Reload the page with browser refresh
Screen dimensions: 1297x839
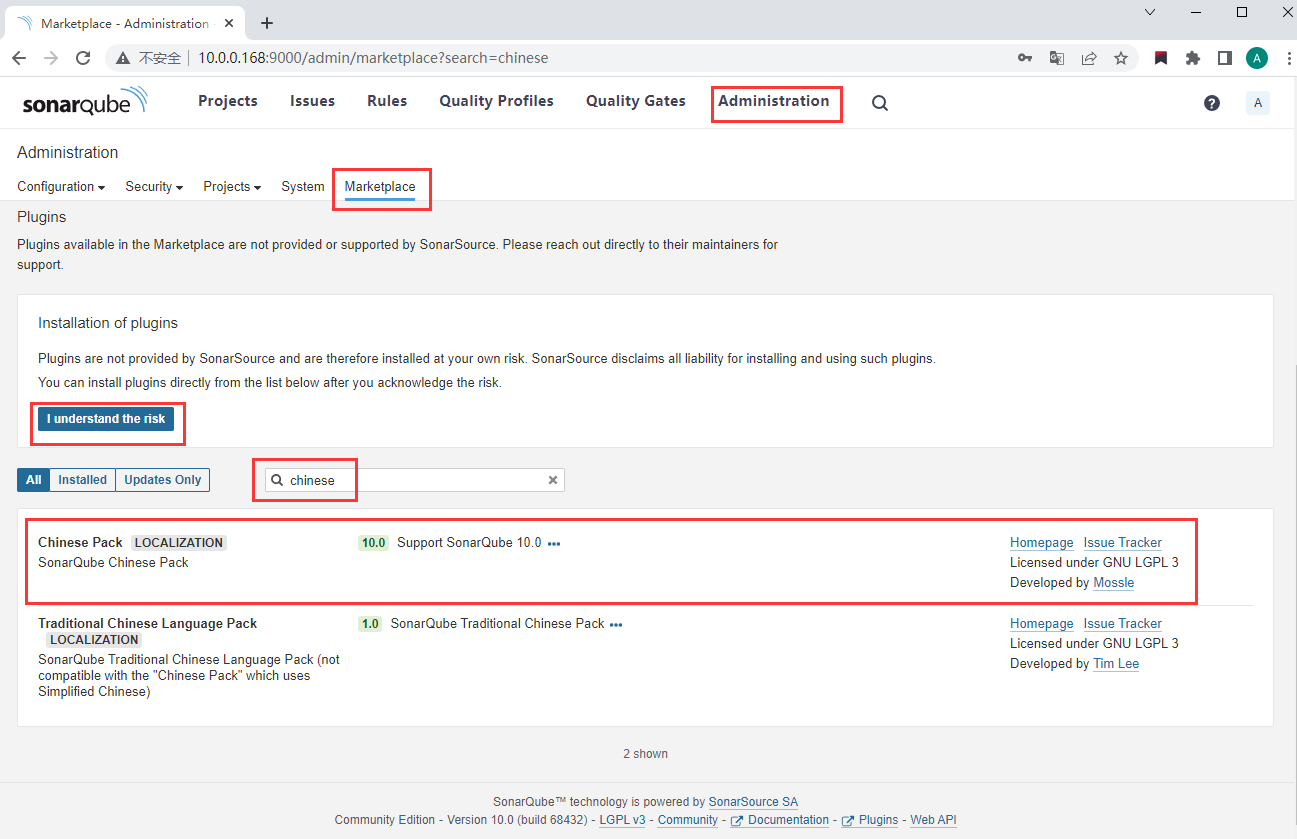pos(83,58)
